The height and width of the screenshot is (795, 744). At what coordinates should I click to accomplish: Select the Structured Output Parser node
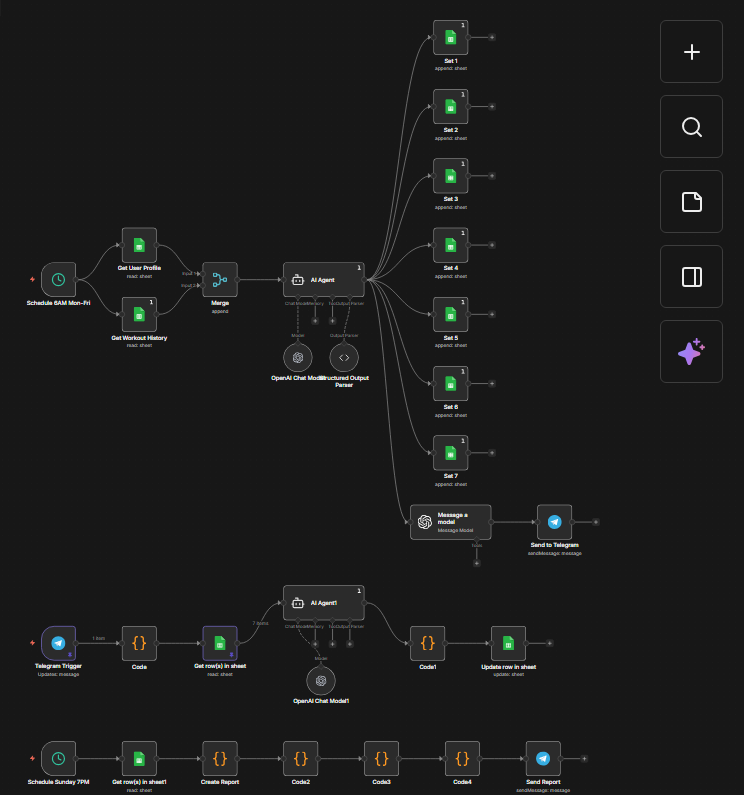(344, 357)
